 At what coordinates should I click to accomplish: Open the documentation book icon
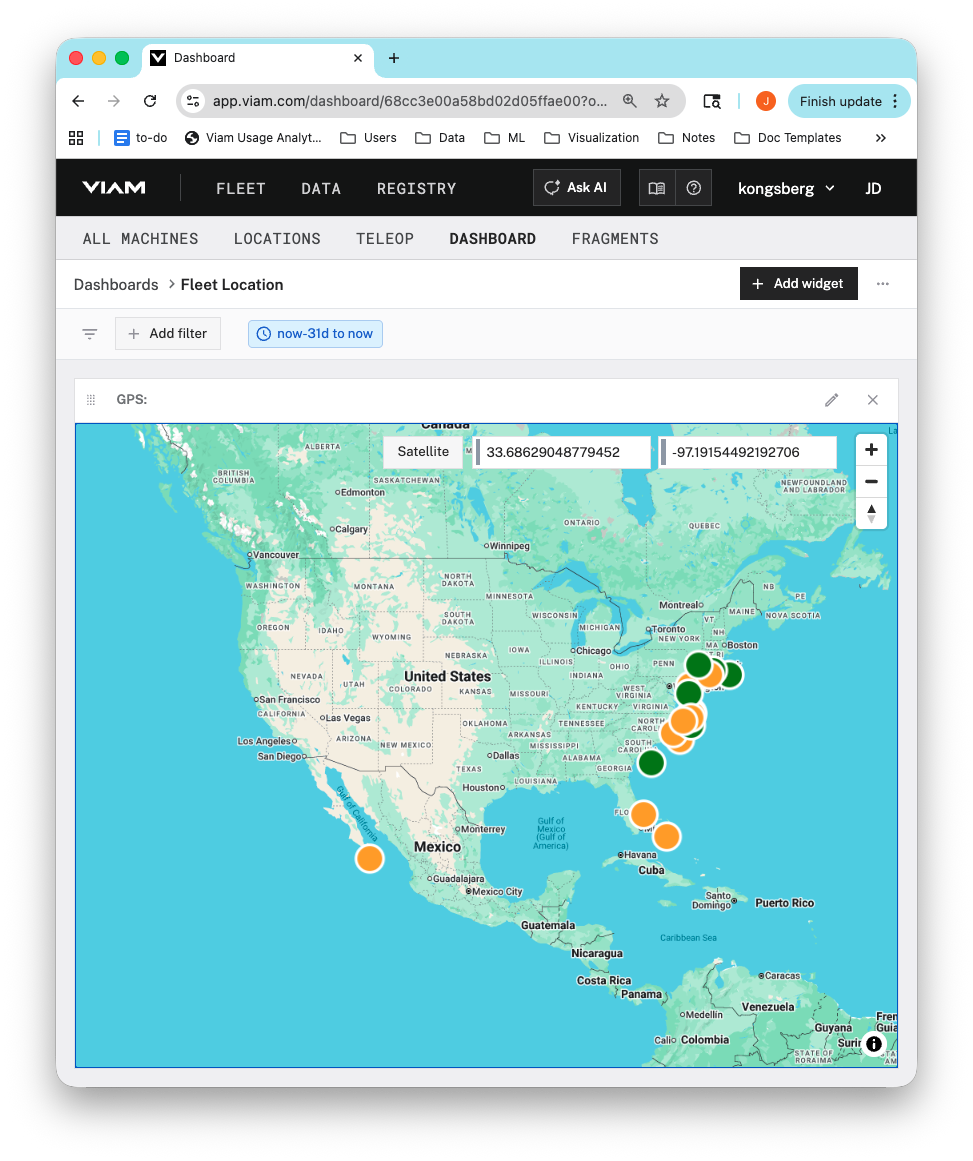(x=657, y=187)
